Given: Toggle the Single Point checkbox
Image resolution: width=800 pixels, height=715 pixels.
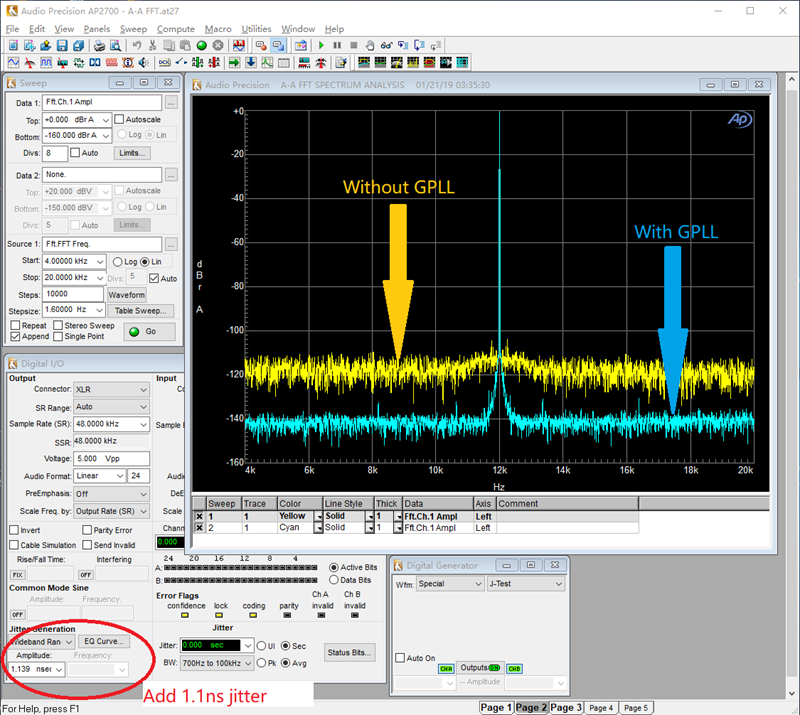Looking at the screenshot, I should click(x=58, y=336).
